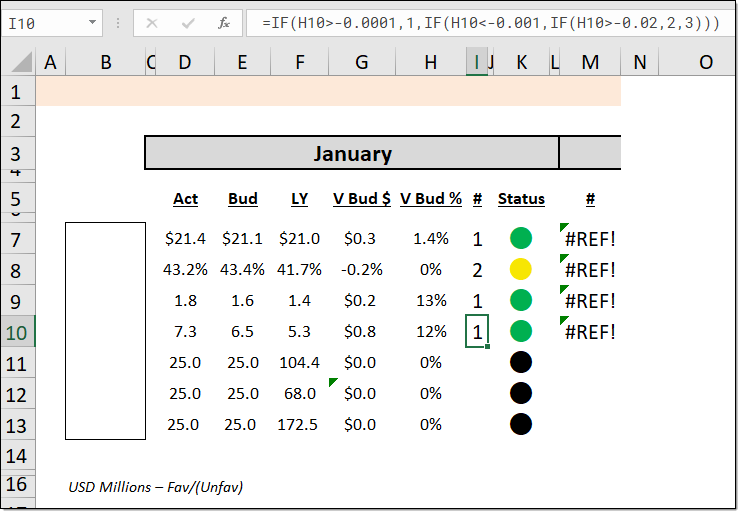Image resolution: width=741 pixels, height=514 pixels.
Task: Select the column K header
Action: pos(521,62)
